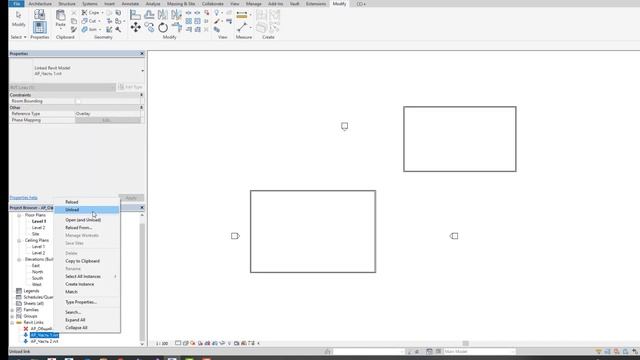
Task: Click the Legends icon in Project Browser
Action: (x=19, y=291)
